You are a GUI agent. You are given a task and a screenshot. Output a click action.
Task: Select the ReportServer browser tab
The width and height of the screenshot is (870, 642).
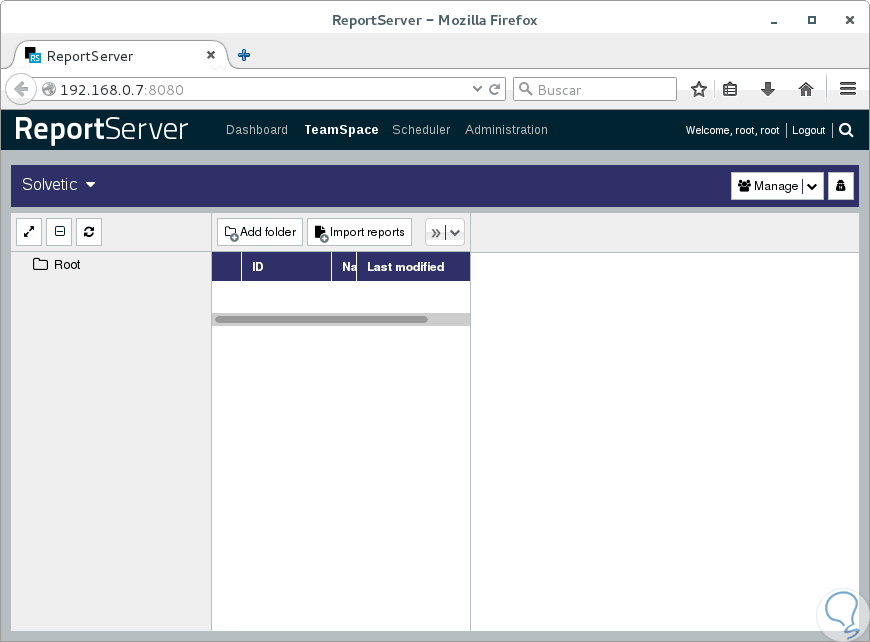119,55
